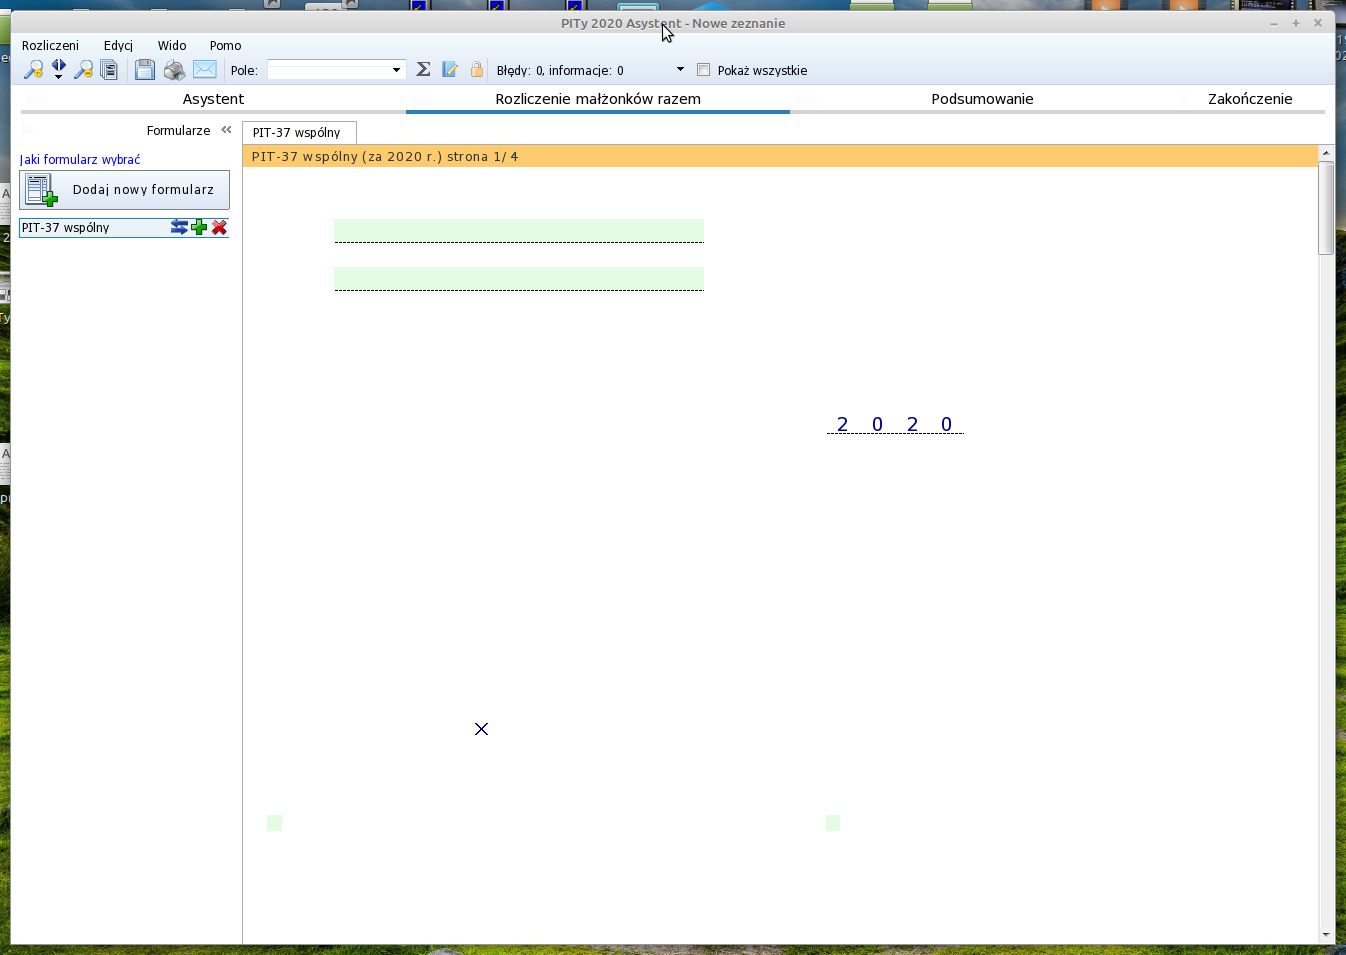Click 'Dodaj nowy formularz' button

click(125, 190)
